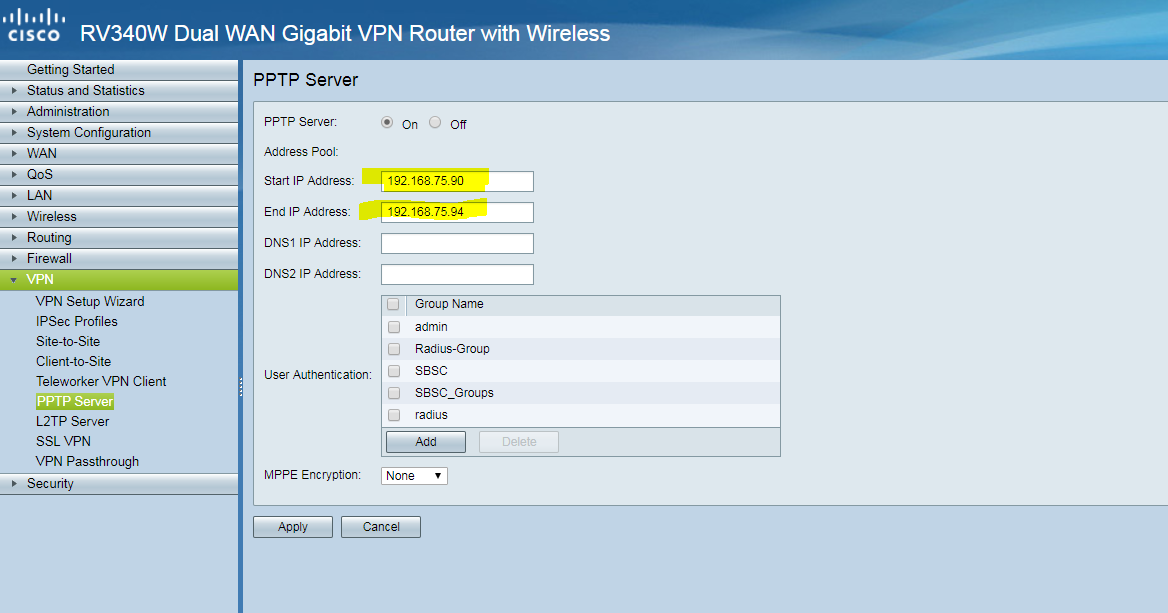Open the System Configuration menu
This screenshot has height=613, width=1168.
click(x=119, y=133)
